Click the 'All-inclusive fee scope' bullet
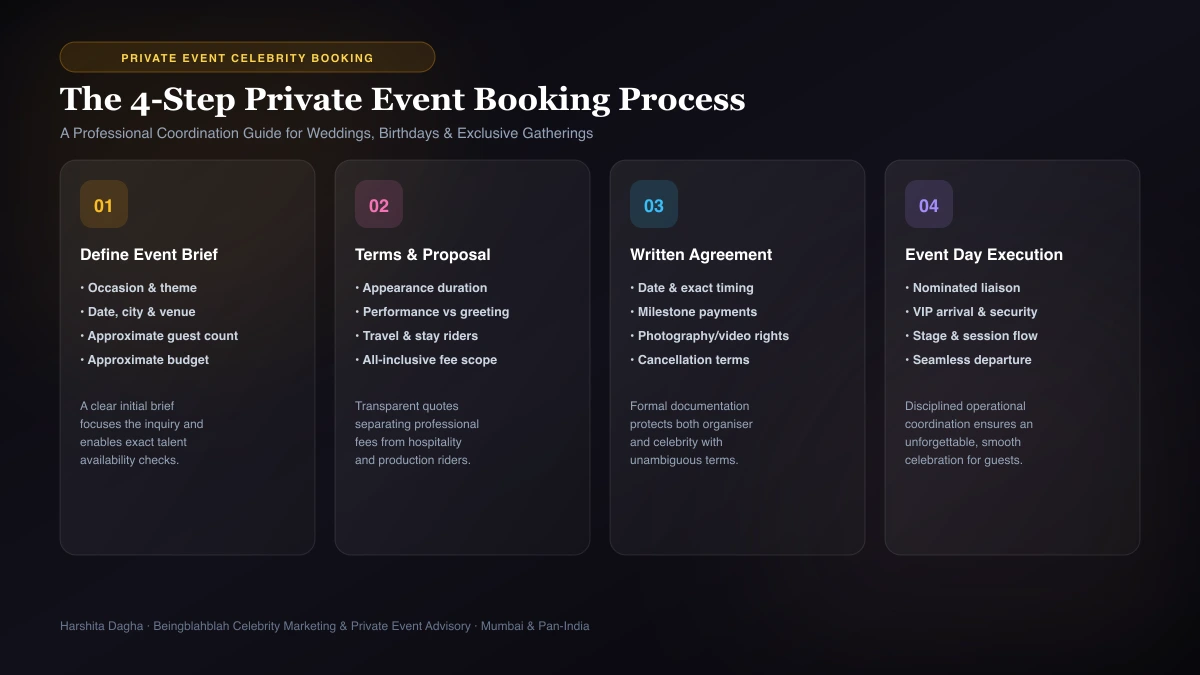 426,360
